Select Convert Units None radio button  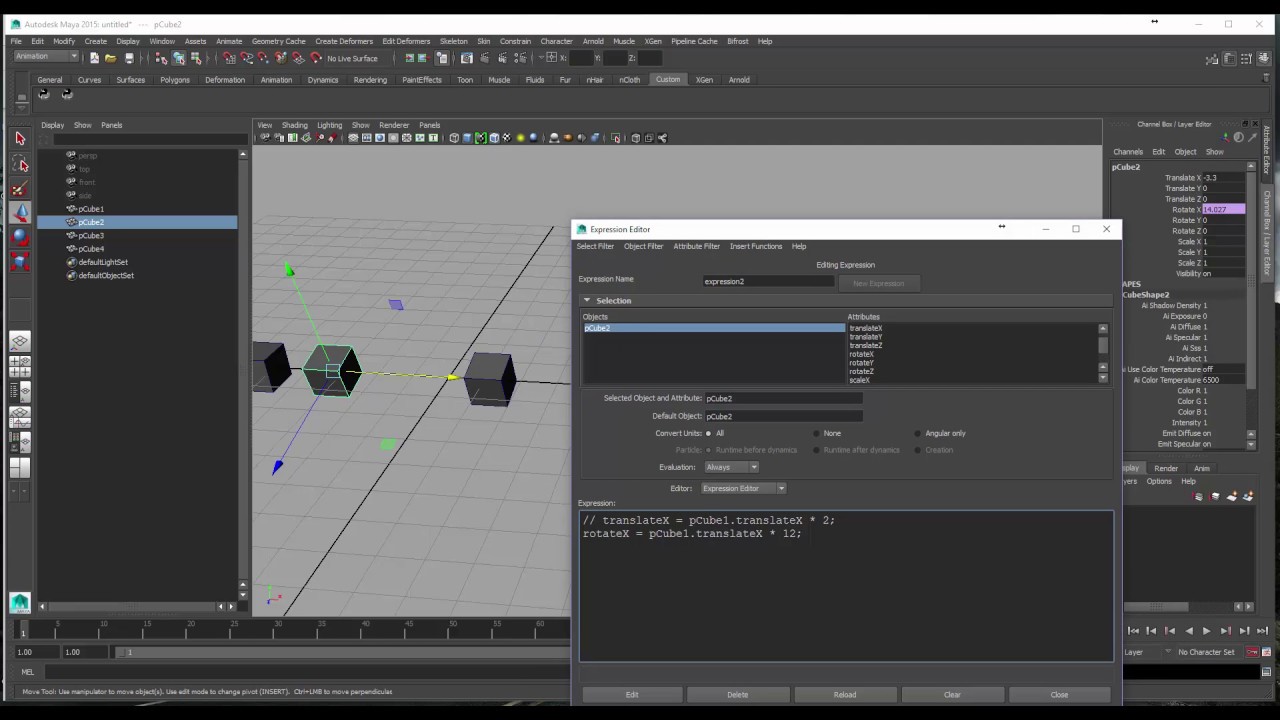(x=817, y=433)
